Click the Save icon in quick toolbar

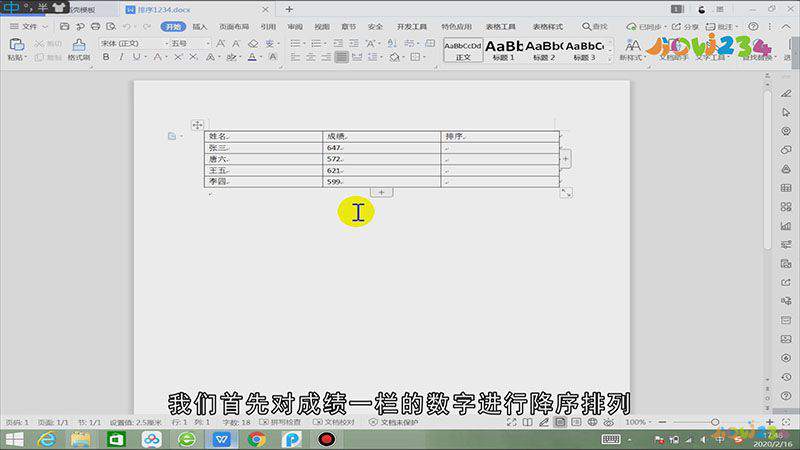(x=64, y=26)
